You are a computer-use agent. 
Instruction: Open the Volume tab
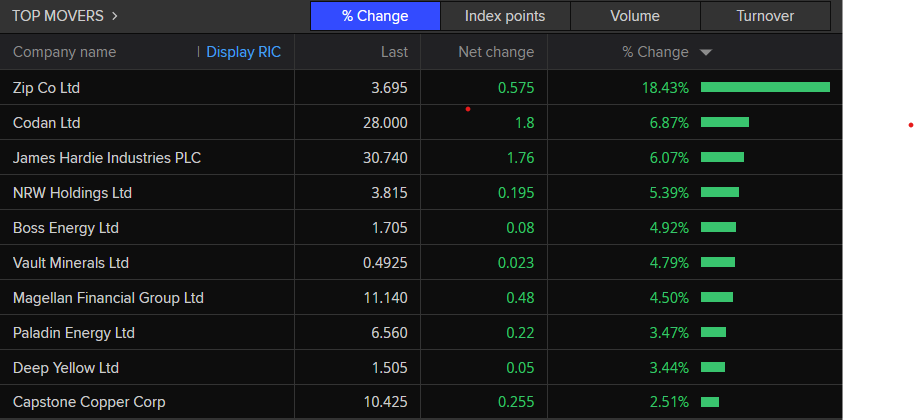tap(635, 16)
